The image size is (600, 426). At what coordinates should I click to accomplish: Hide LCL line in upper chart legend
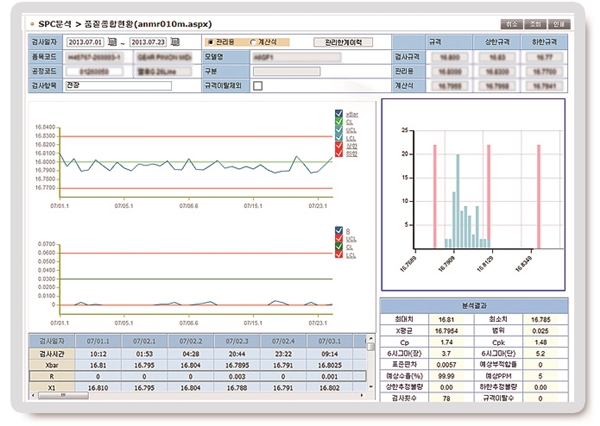(339, 139)
